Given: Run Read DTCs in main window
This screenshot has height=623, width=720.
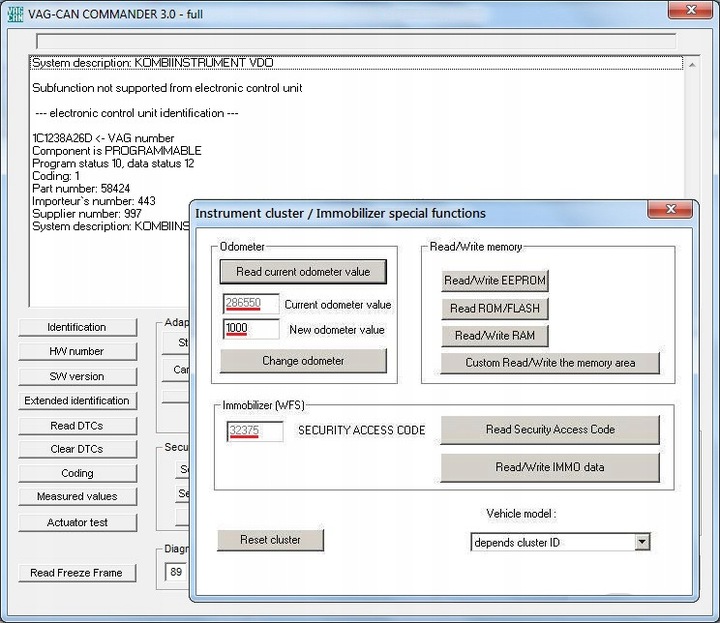Looking at the screenshot, I should pos(77,425).
